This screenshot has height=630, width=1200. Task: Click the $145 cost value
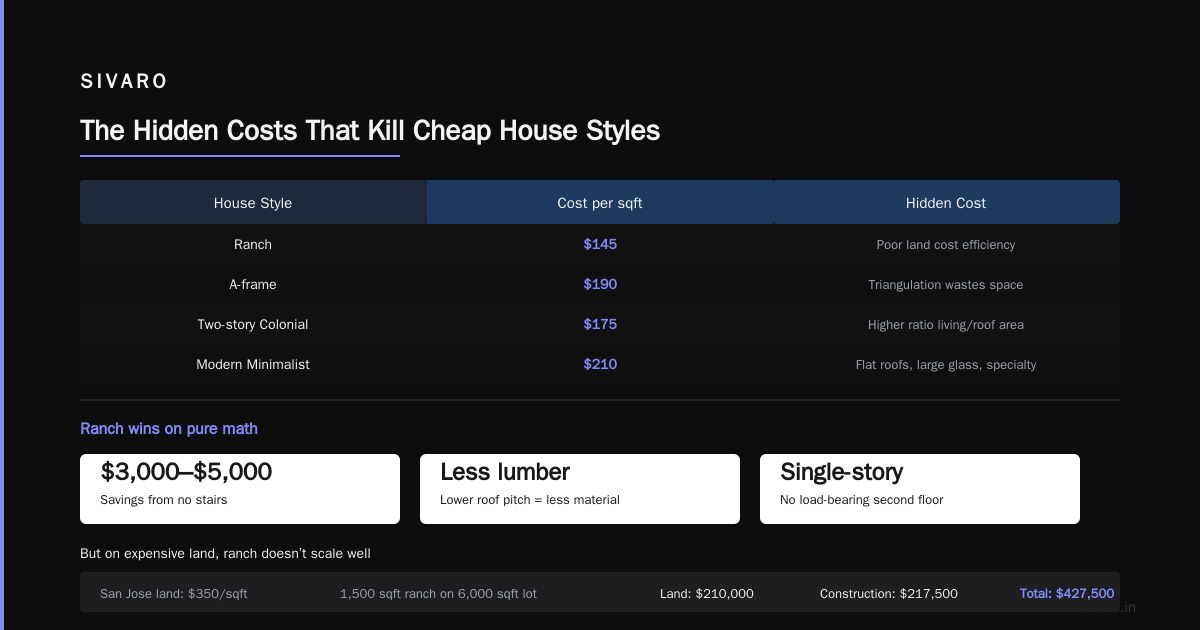point(600,244)
